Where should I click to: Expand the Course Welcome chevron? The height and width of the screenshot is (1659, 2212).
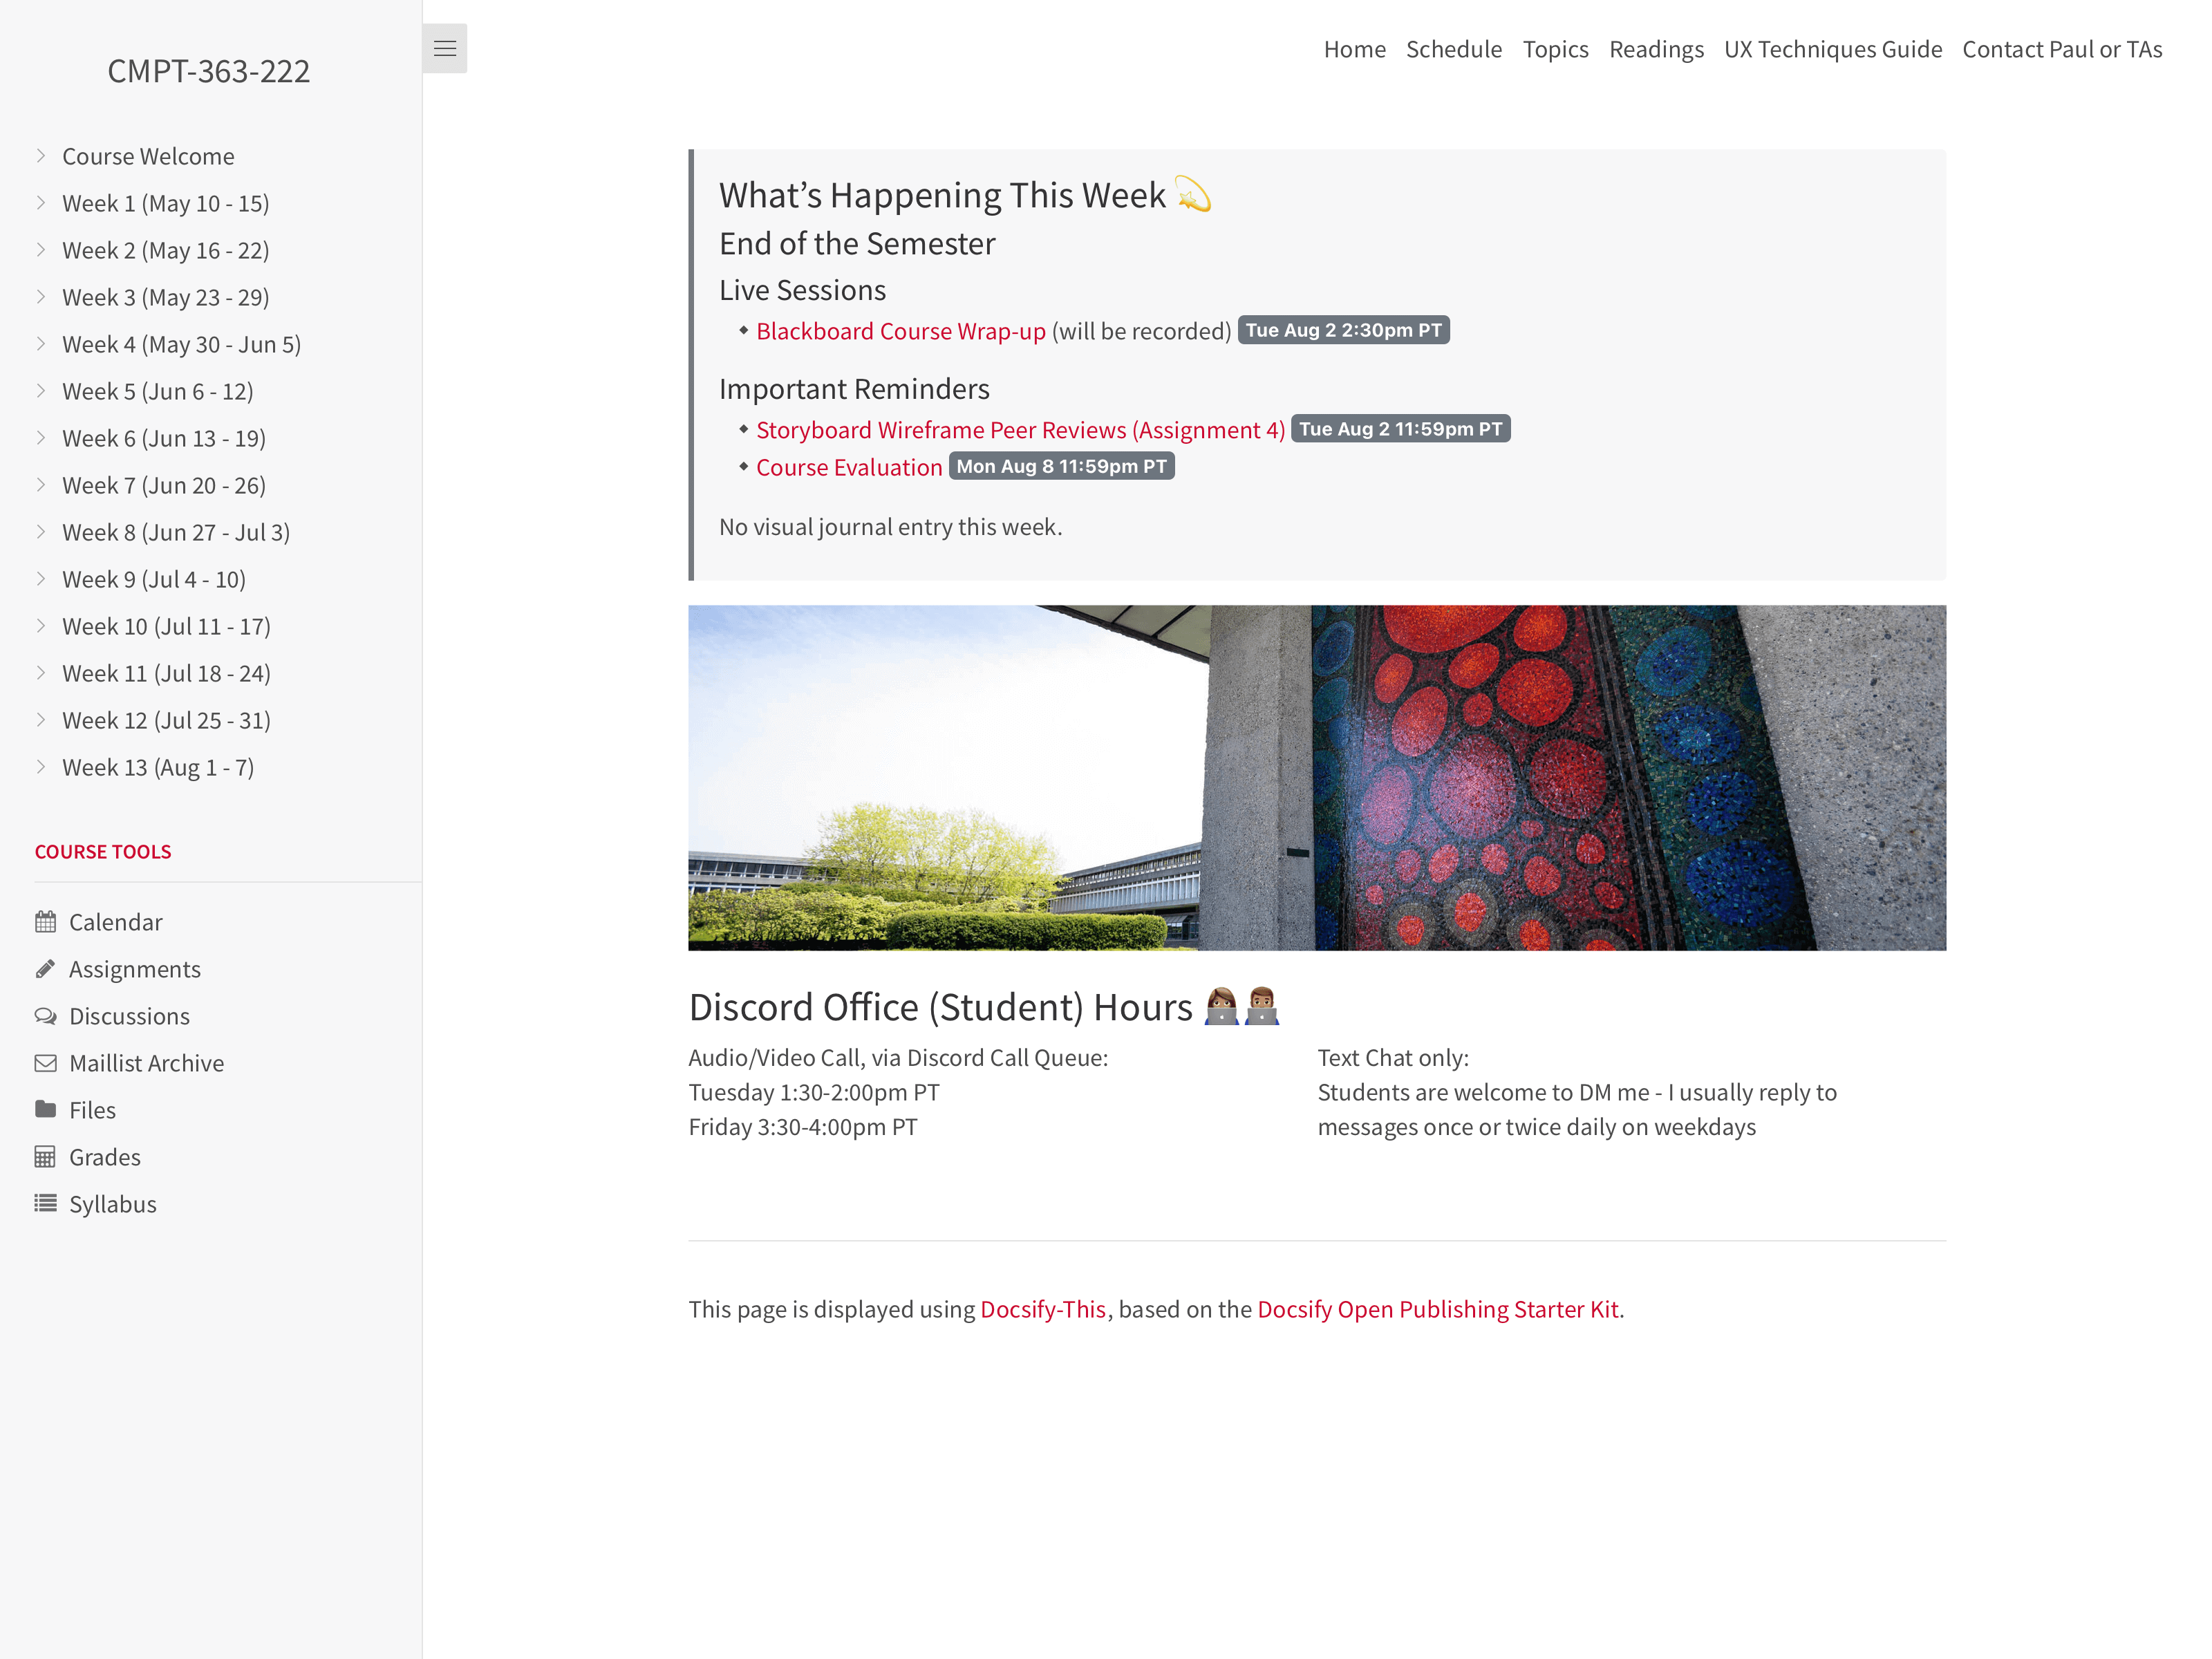41,155
